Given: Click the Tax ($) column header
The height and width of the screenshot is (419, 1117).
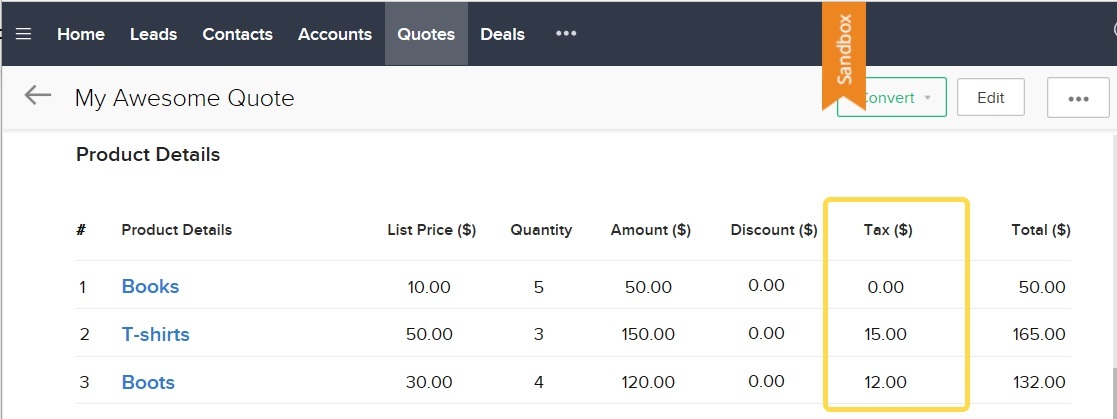Looking at the screenshot, I should pos(888,230).
